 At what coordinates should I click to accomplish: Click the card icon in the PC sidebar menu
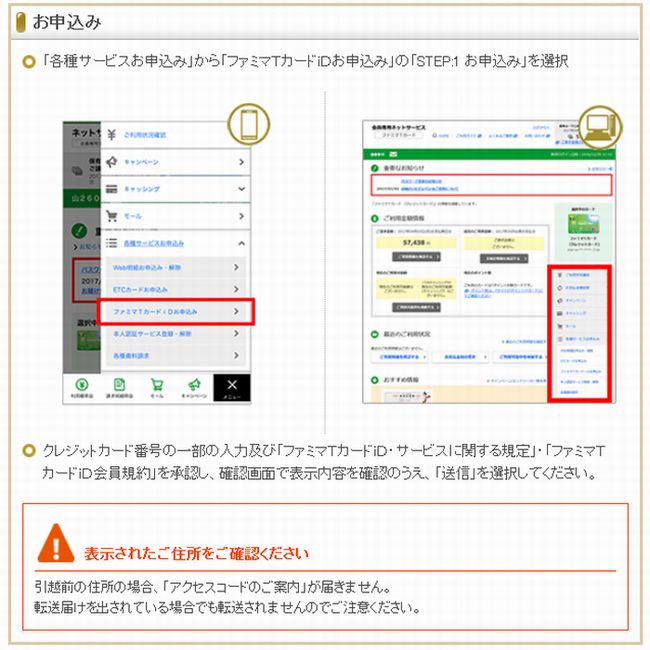point(560,313)
